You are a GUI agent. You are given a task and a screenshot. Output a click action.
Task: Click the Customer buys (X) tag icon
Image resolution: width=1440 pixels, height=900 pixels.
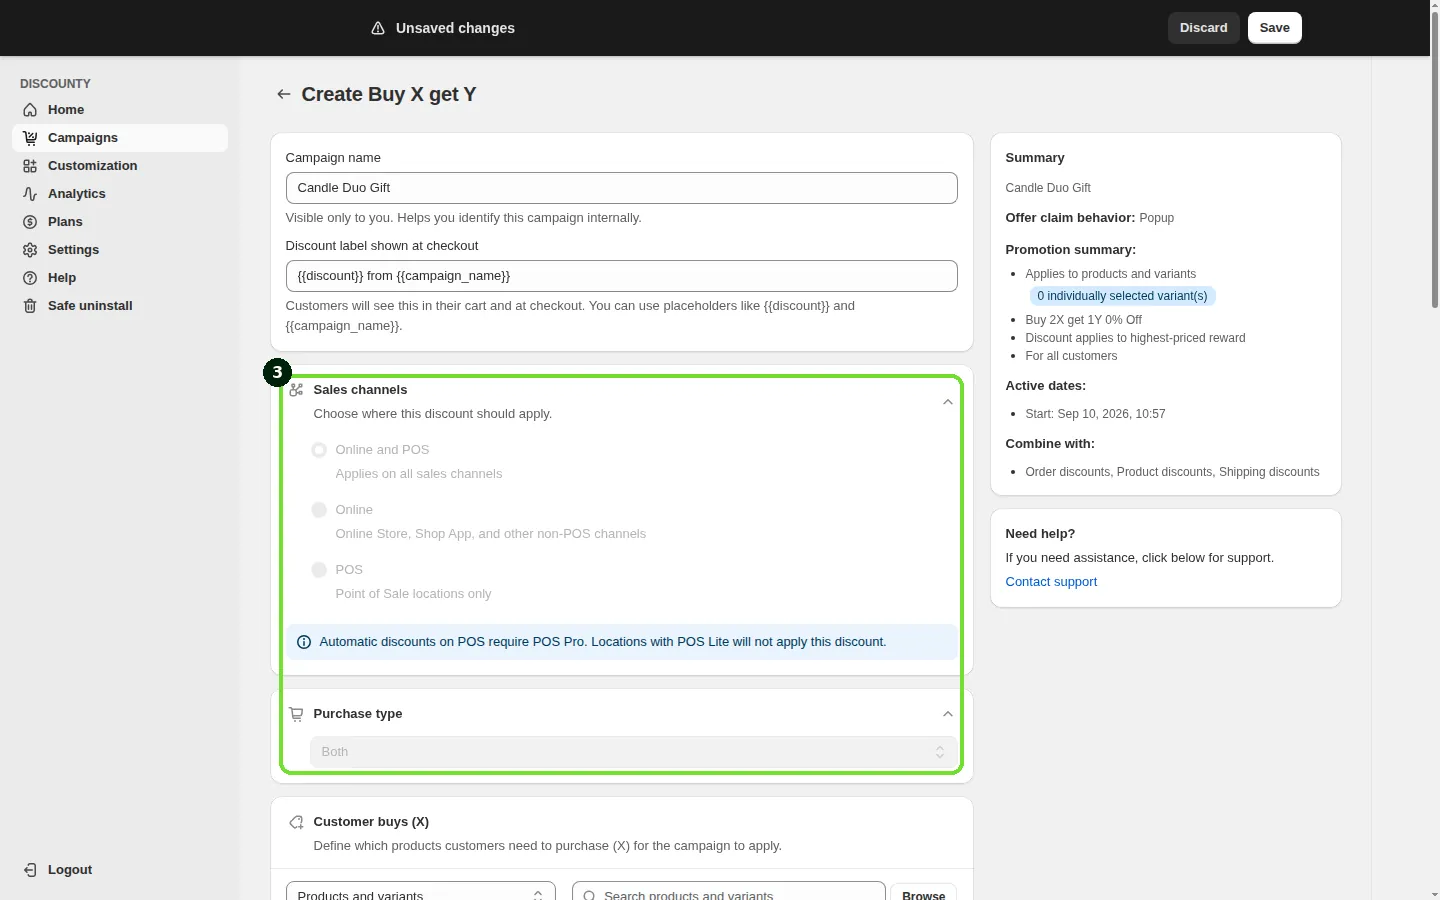click(x=296, y=822)
